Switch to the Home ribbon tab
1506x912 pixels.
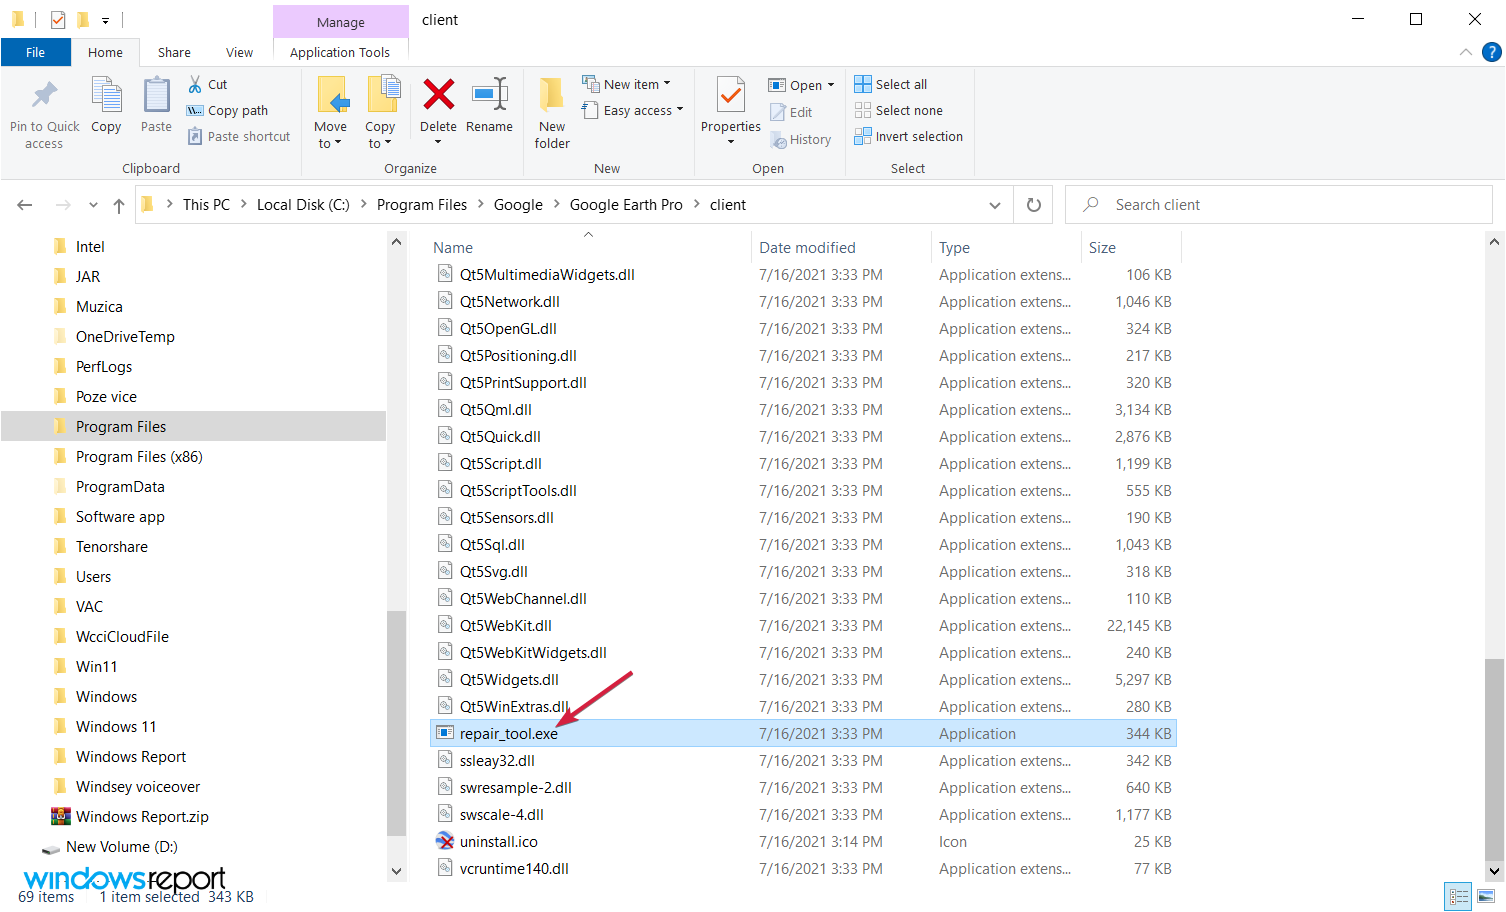(105, 52)
